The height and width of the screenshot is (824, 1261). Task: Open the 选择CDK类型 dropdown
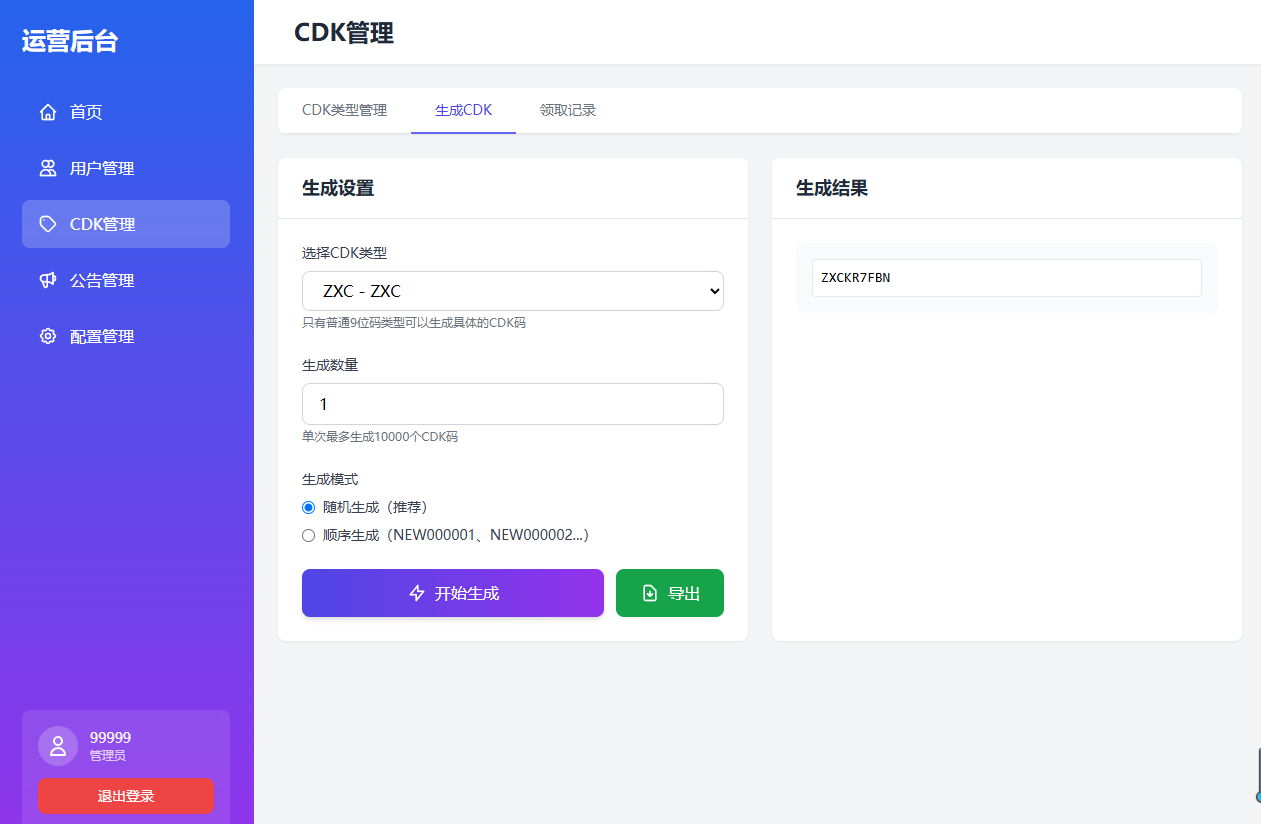point(512,291)
